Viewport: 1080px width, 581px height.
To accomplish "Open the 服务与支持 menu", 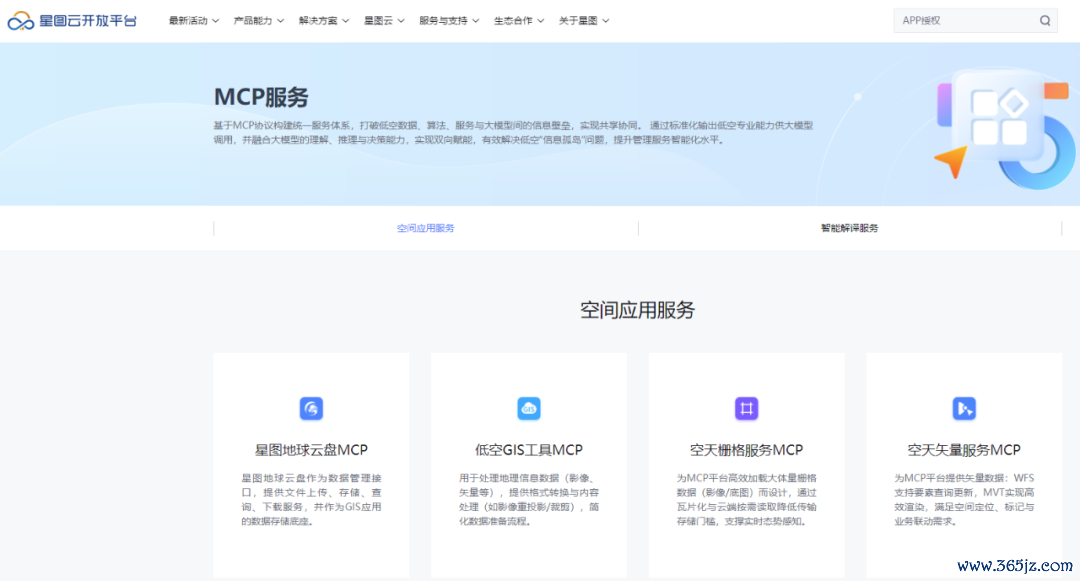I will (x=443, y=21).
